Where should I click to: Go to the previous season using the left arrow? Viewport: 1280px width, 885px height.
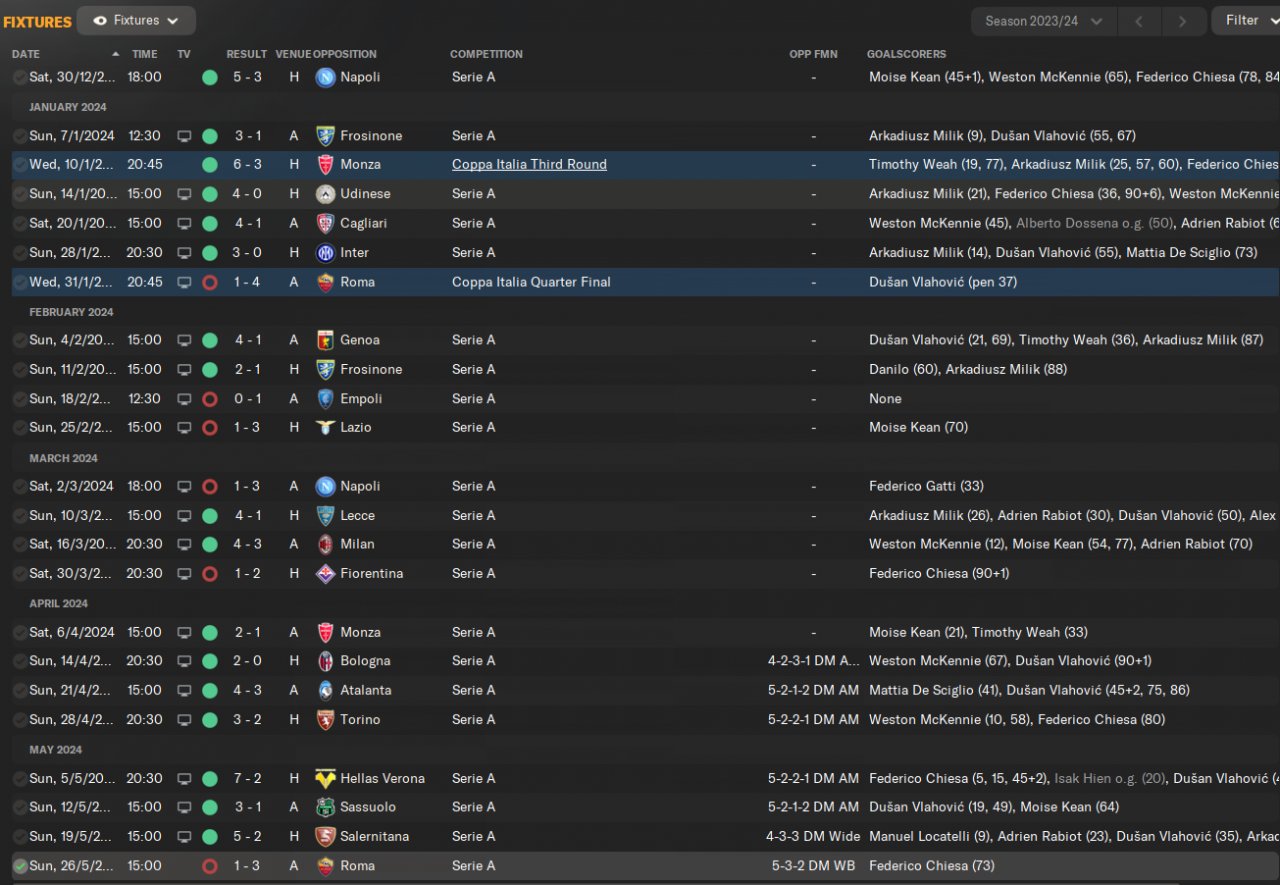pos(1139,21)
